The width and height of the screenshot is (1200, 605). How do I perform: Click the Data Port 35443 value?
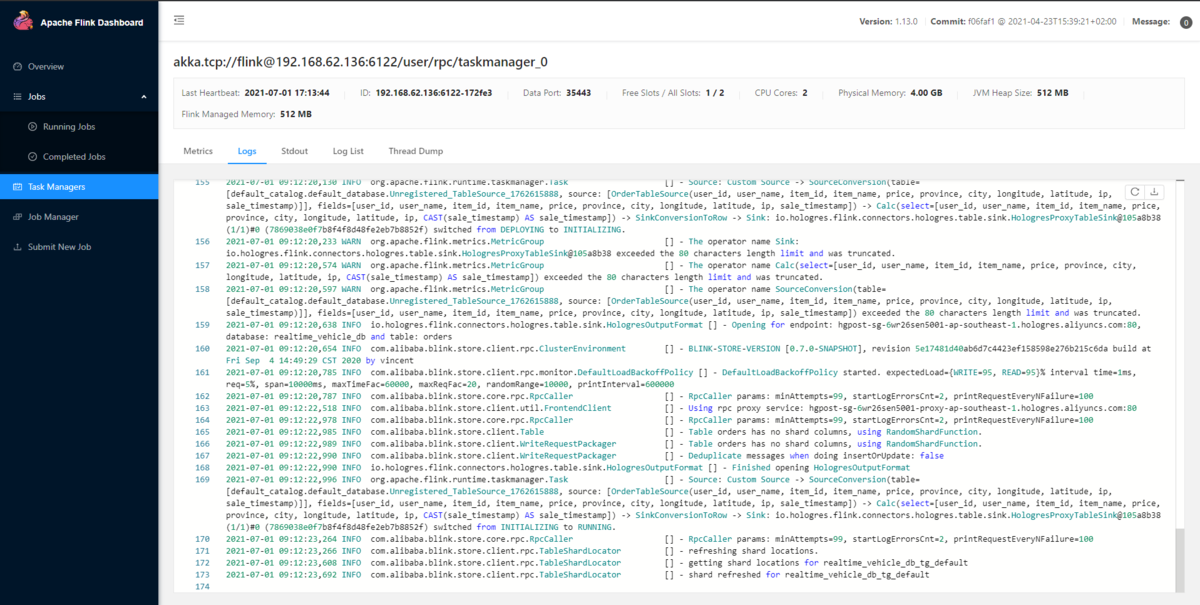[578, 93]
